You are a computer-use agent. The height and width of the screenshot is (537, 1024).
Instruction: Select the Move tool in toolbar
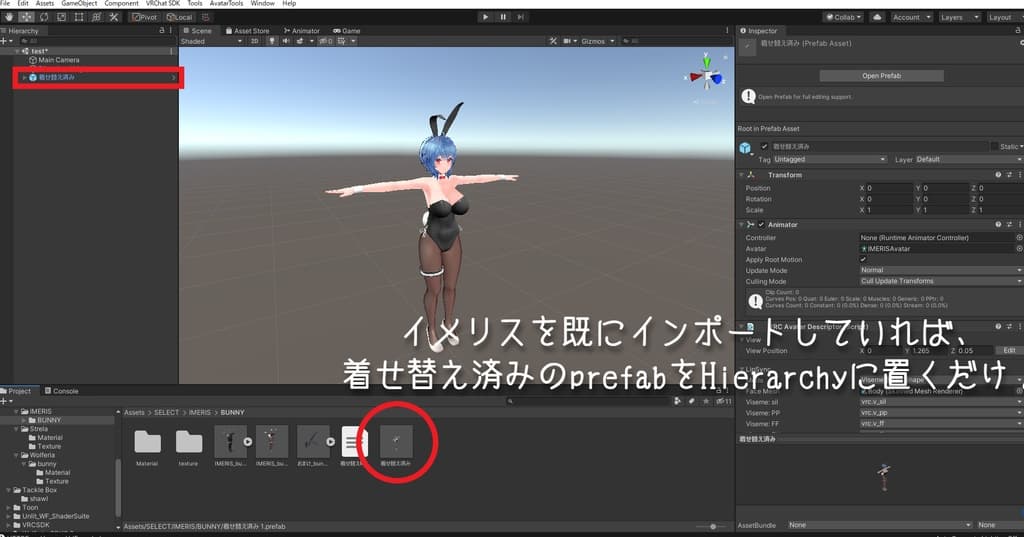pyautogui.click(x=27, y=17)
